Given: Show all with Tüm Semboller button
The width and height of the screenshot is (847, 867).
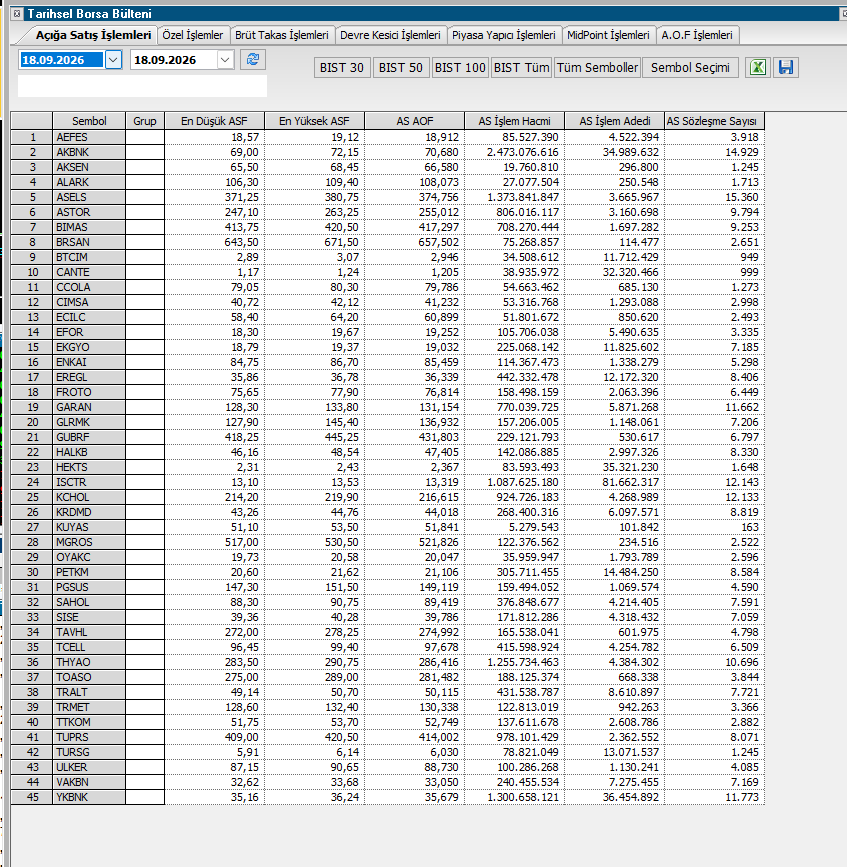Looking at the screenshot, I should coord(597,67).
